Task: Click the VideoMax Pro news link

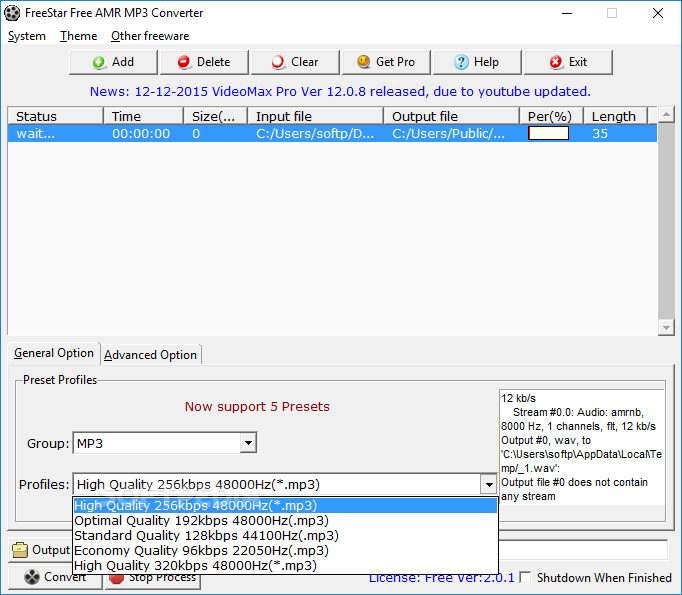Action: pos(340,91)
